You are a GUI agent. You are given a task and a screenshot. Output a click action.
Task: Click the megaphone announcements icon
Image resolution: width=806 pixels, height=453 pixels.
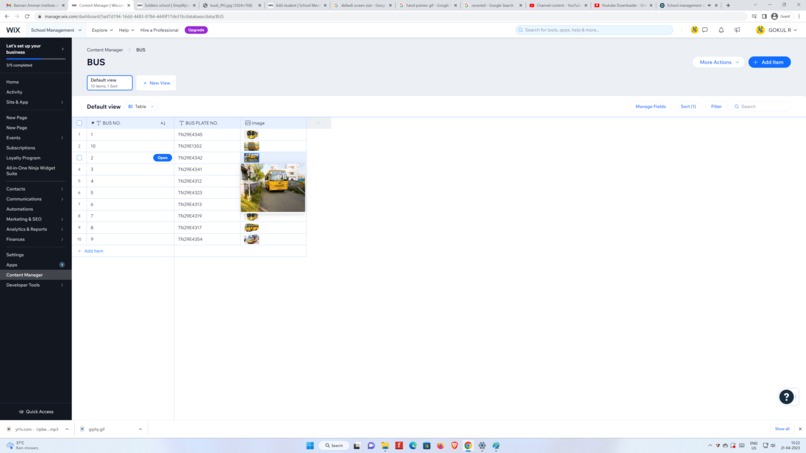tap(737, 30)
